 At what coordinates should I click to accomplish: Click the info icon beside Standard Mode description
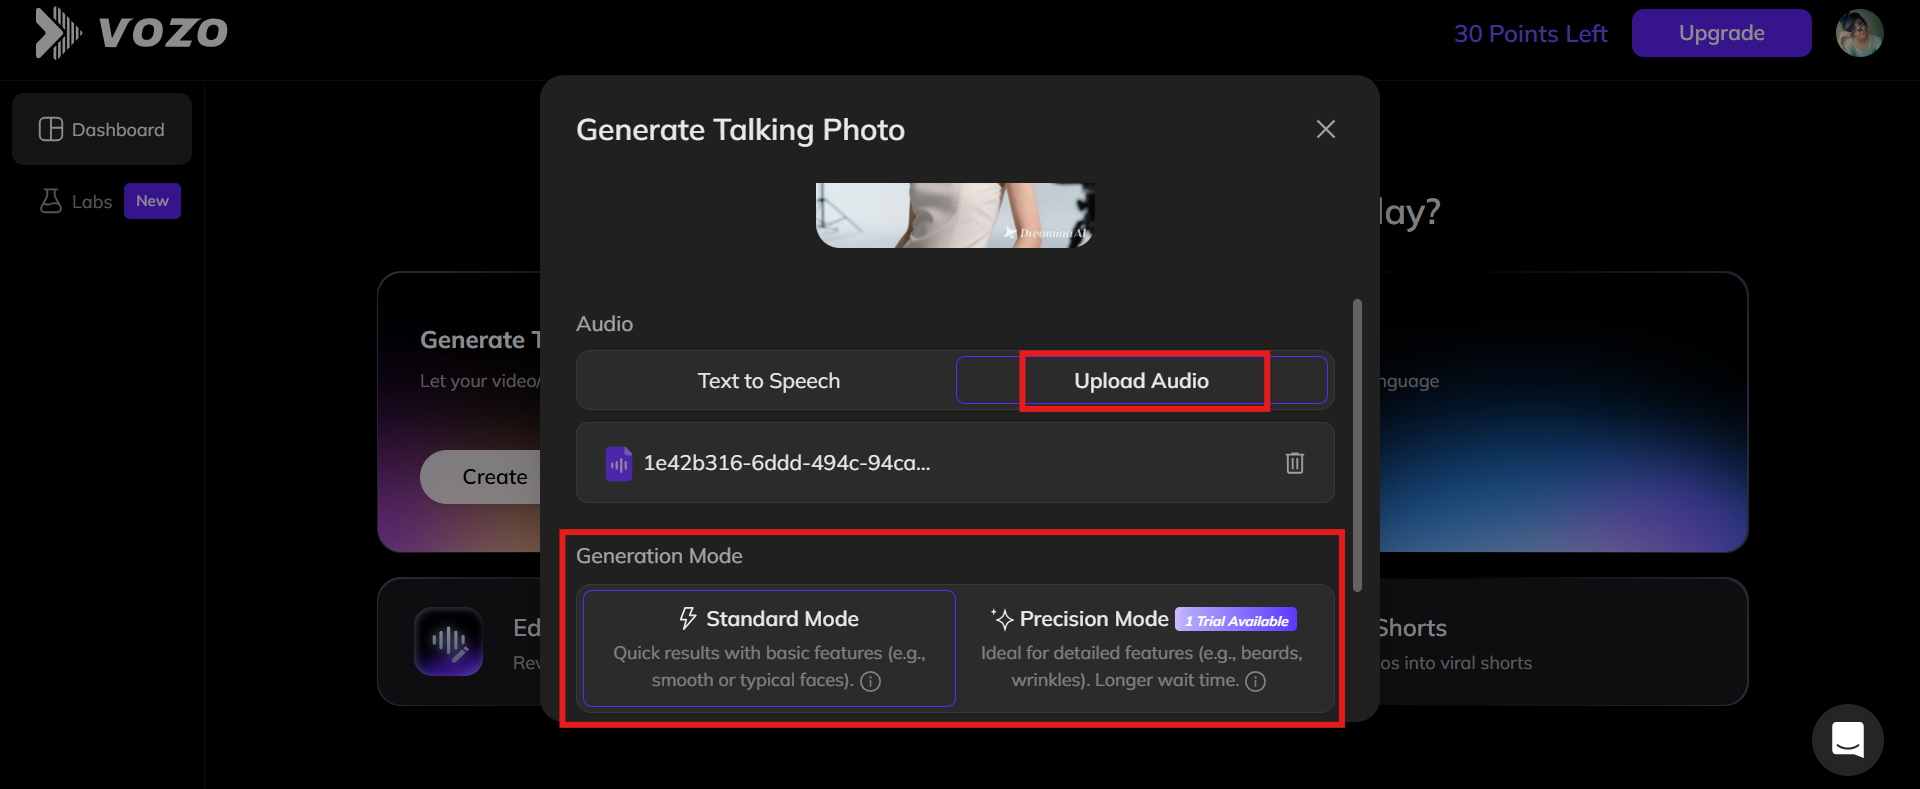coord(870,681)
